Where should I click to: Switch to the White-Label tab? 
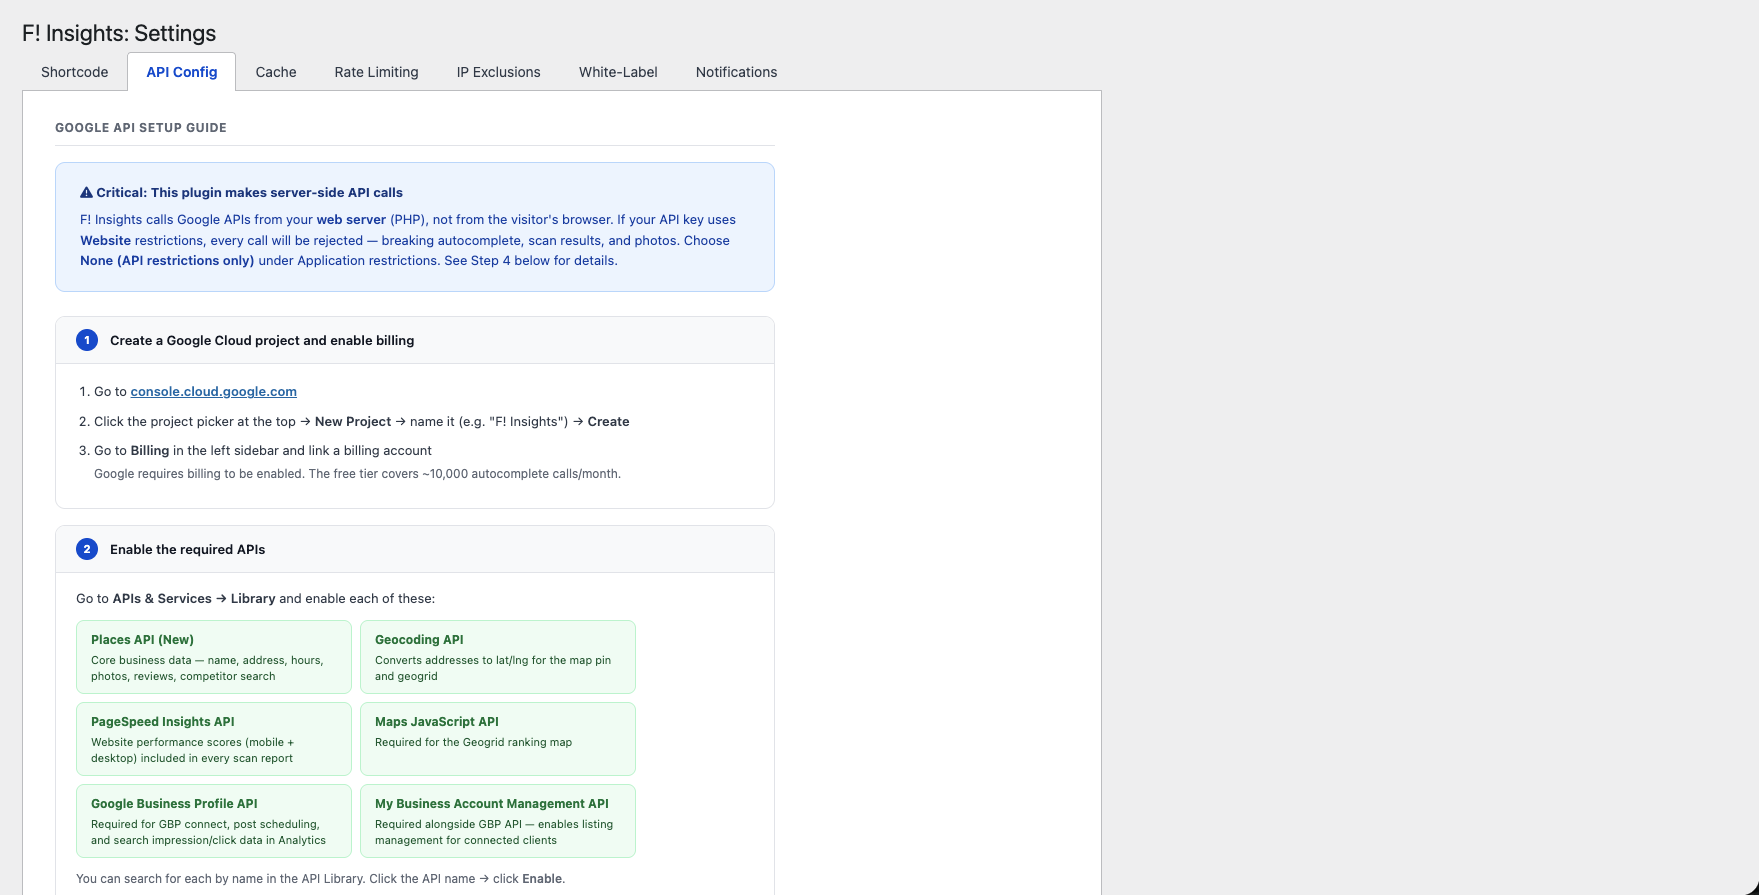click(x=618, y=72)
